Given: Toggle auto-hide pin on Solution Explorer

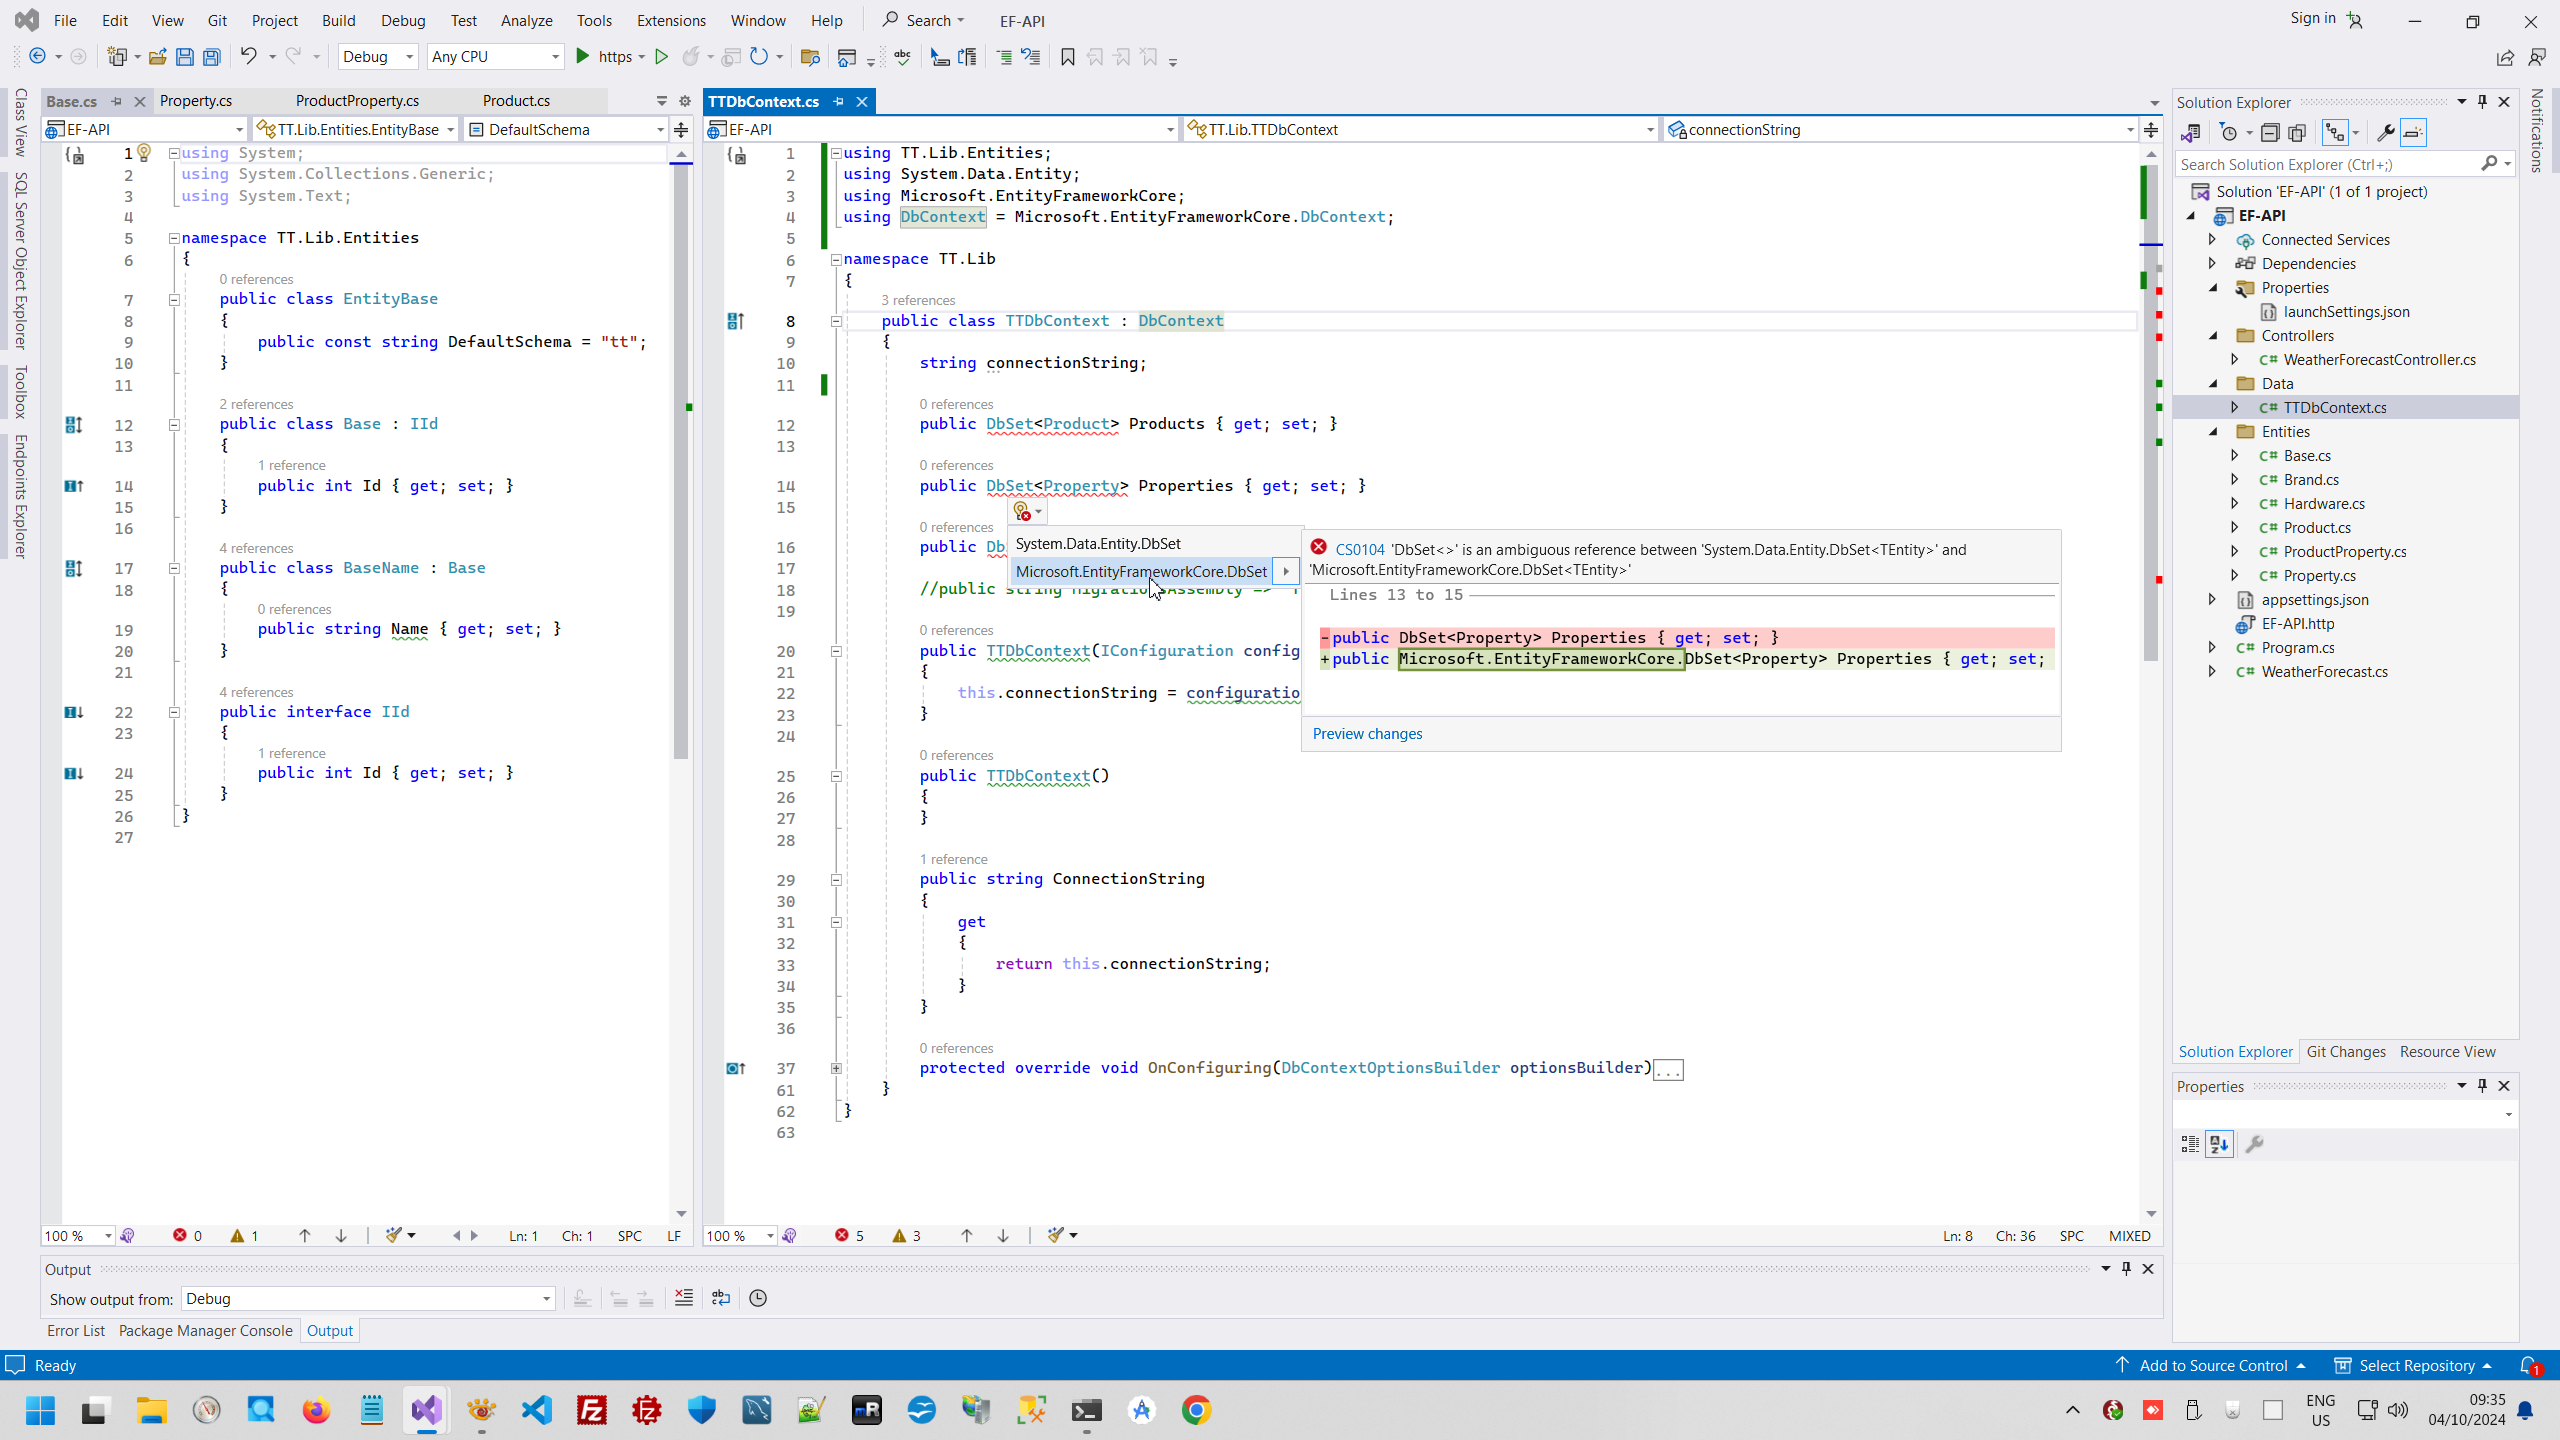Looking at the screenshot, I should click(2482, 102).
